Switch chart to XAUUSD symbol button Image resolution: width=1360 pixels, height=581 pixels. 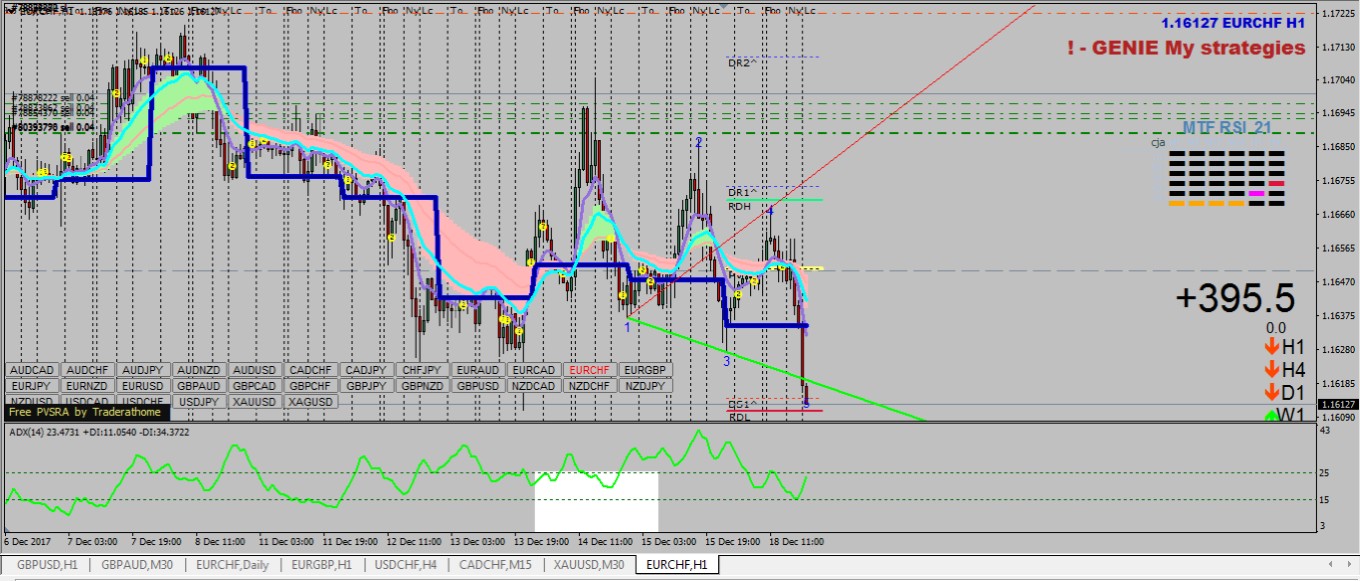tap(253, 402)
